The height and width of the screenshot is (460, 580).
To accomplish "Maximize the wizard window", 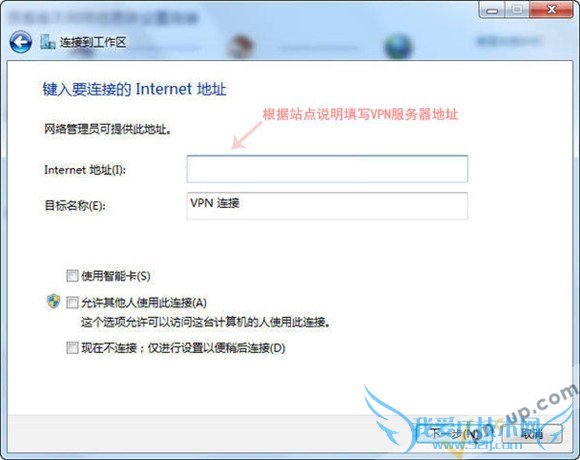I will pos(517,10).
